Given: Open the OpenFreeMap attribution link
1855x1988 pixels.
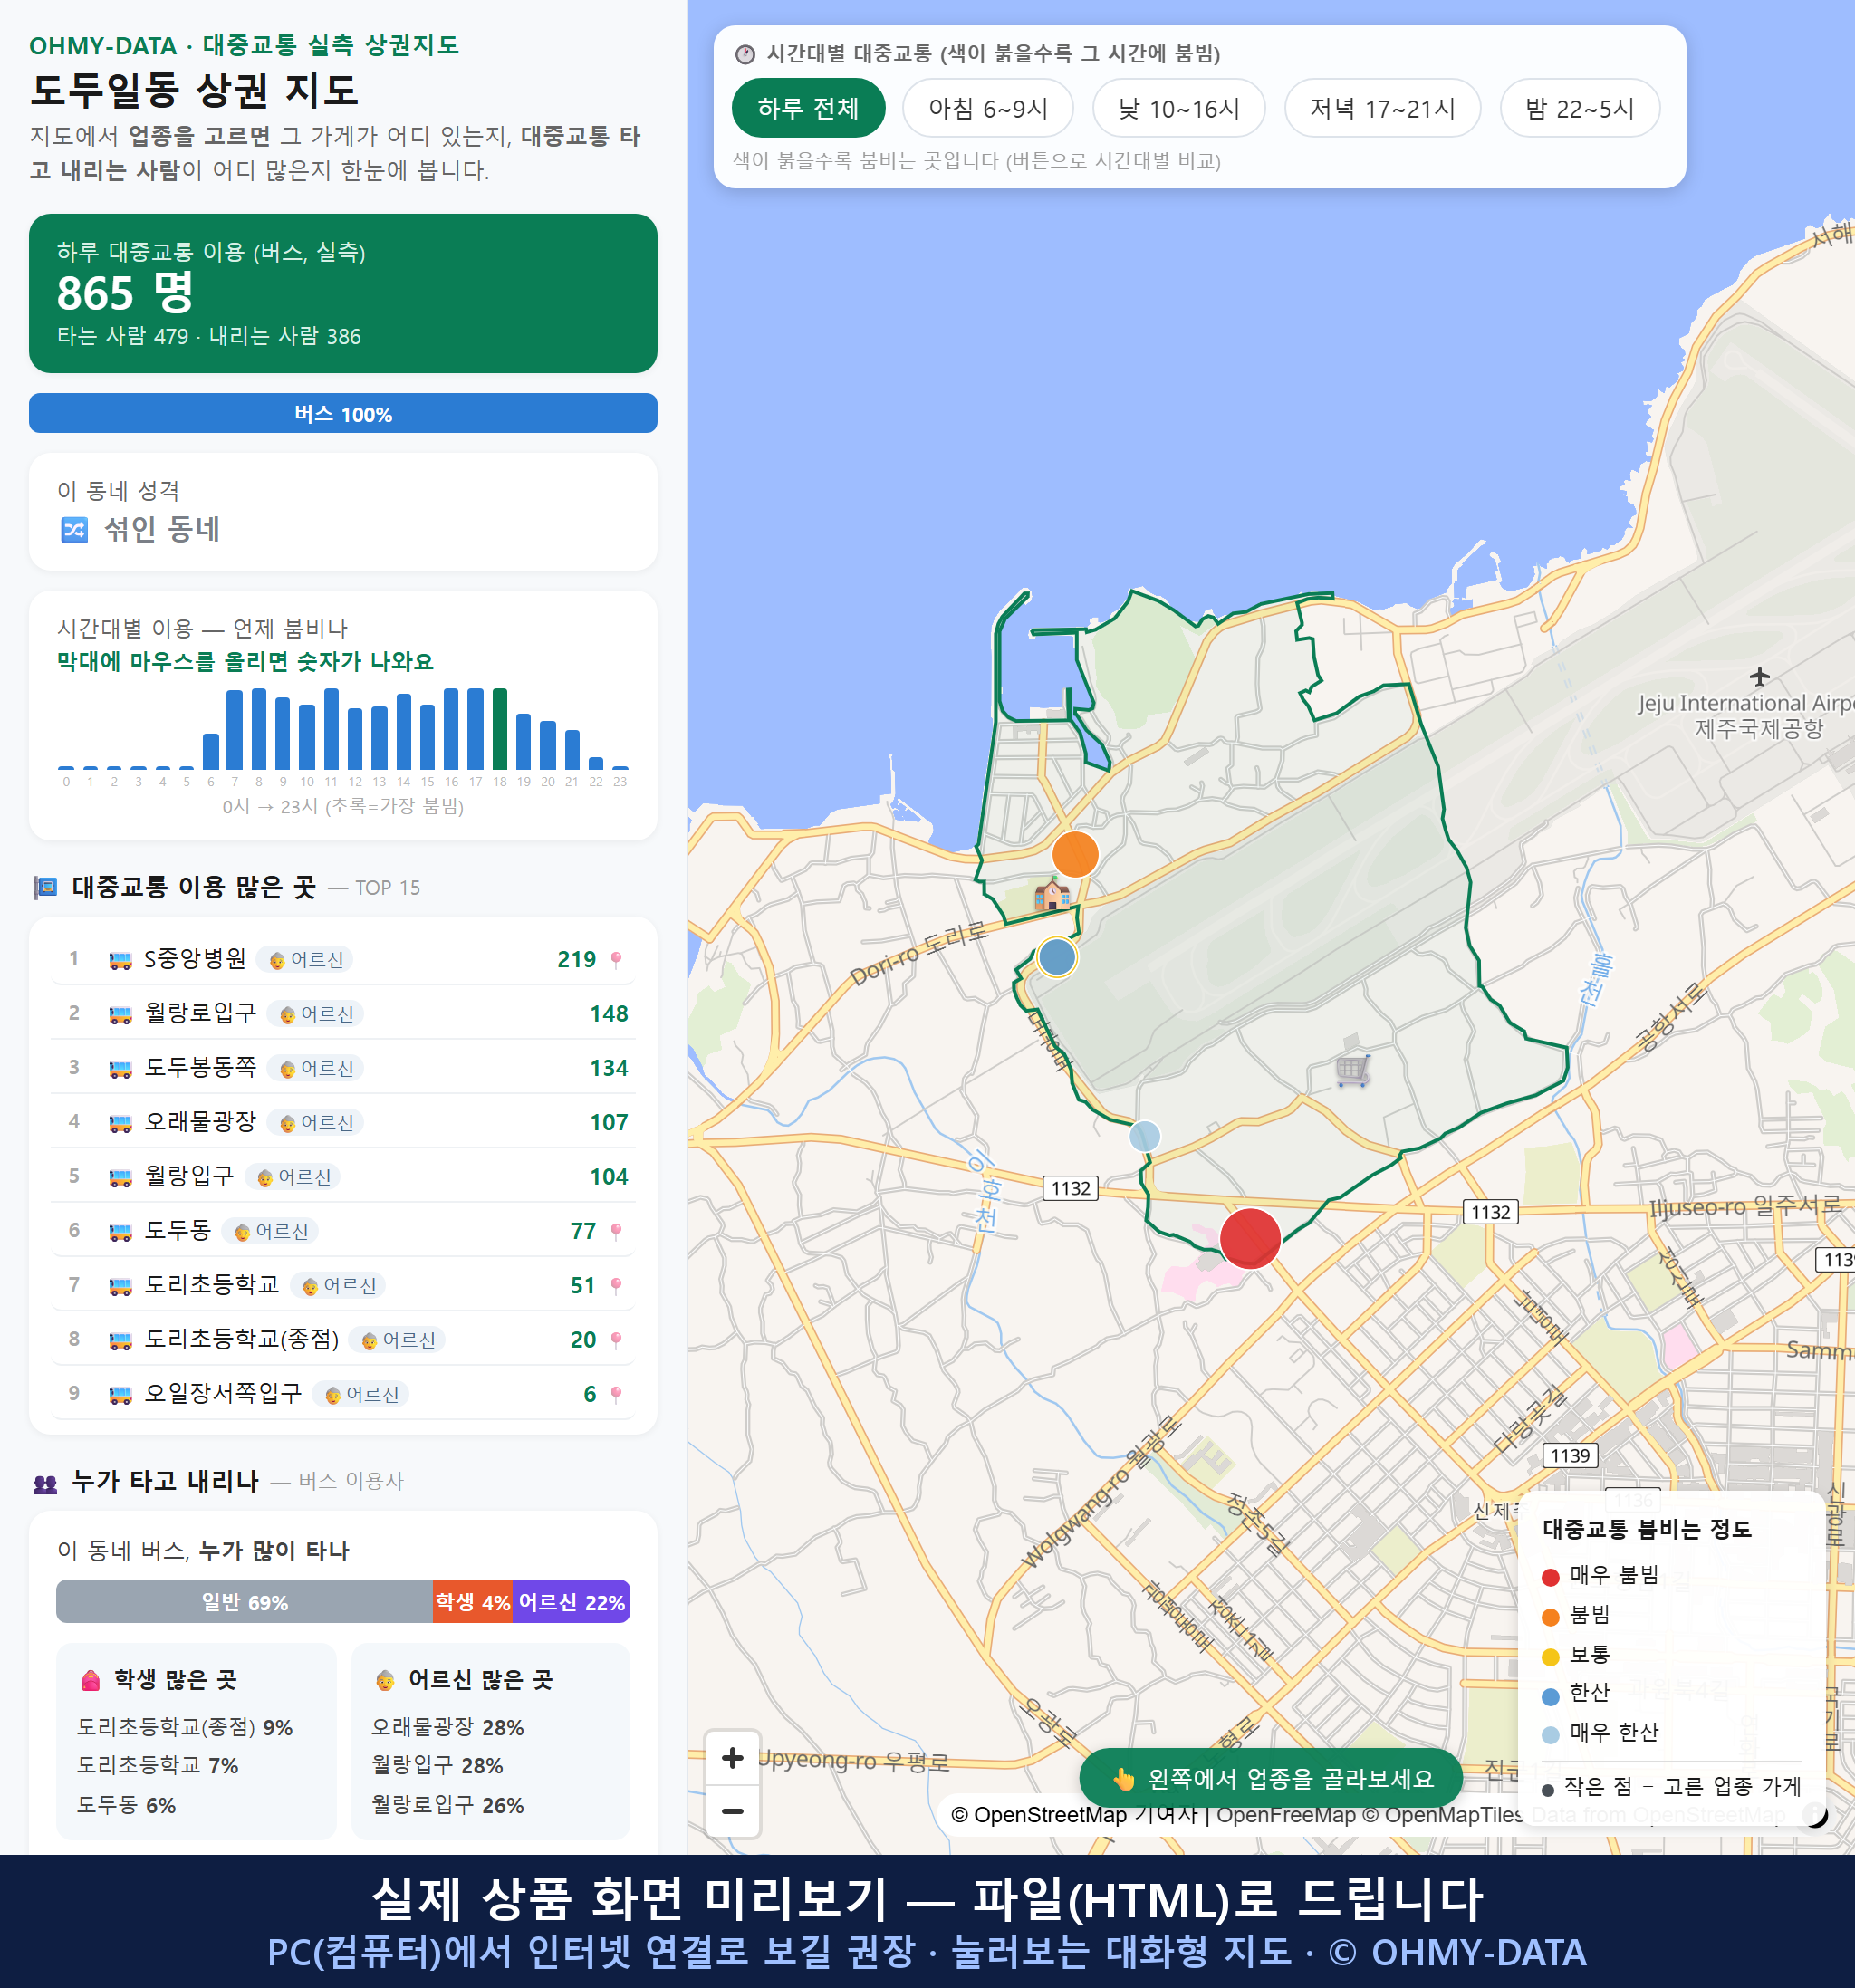Looking at the screenshot, I should point(1286,1815).
